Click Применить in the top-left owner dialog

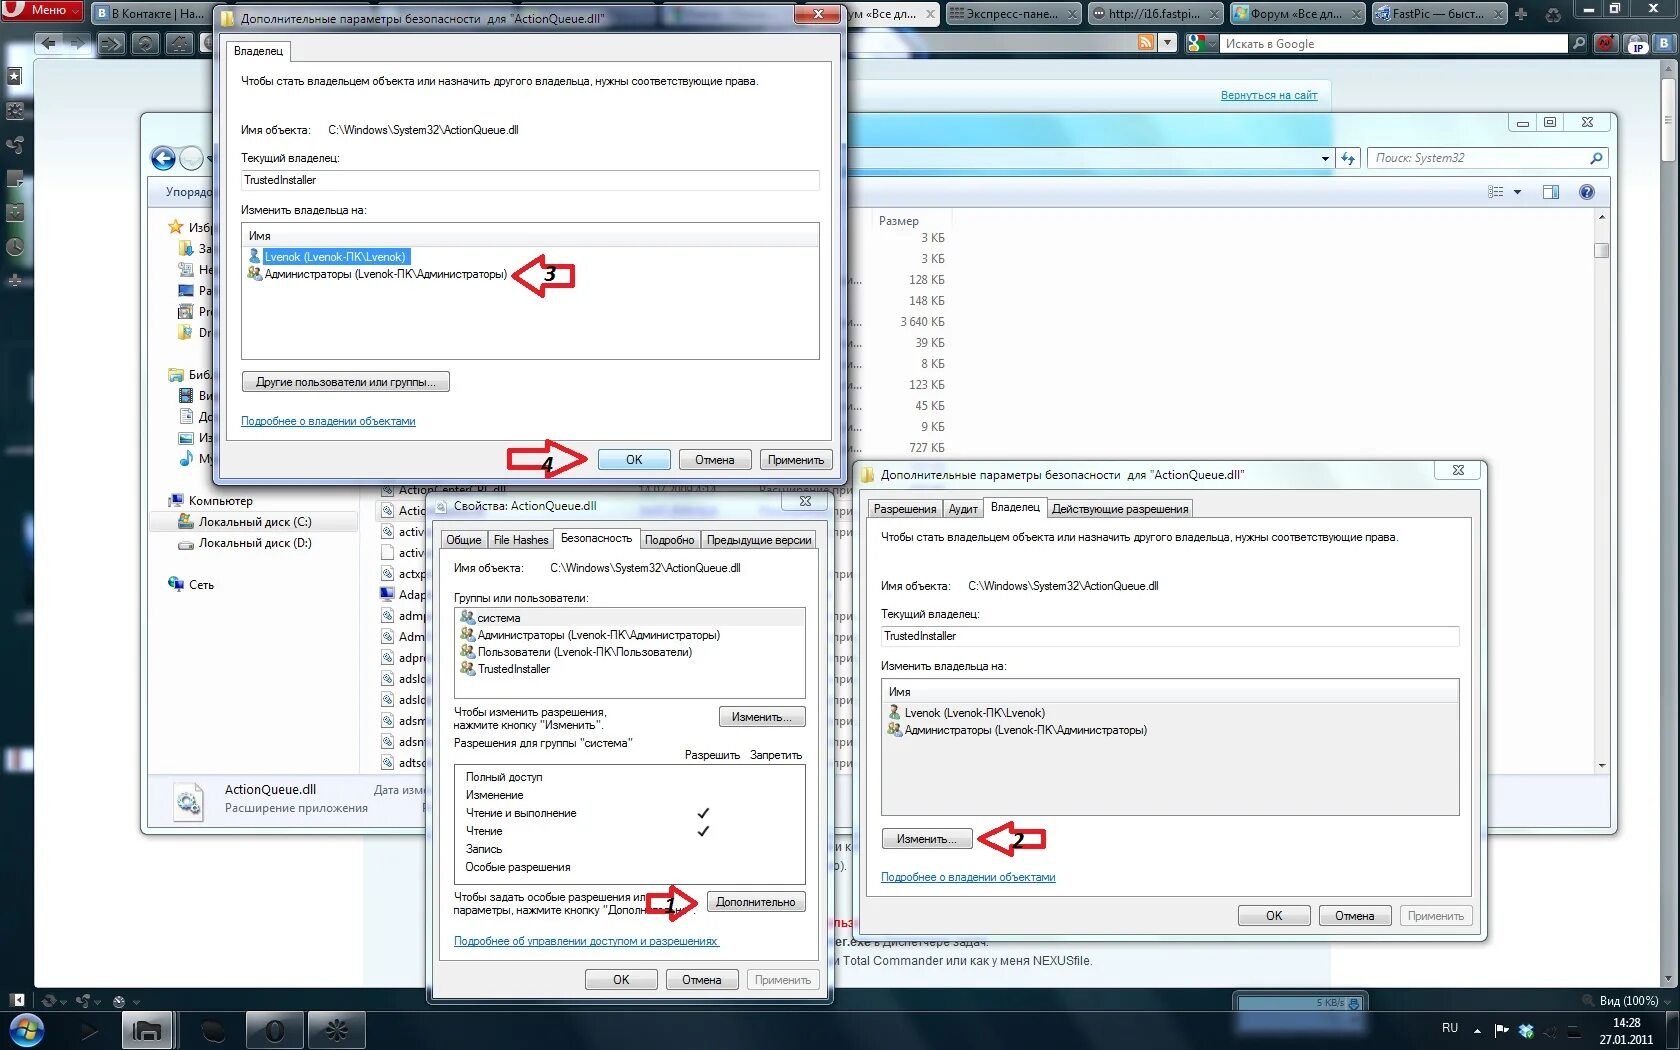point(796,460)
